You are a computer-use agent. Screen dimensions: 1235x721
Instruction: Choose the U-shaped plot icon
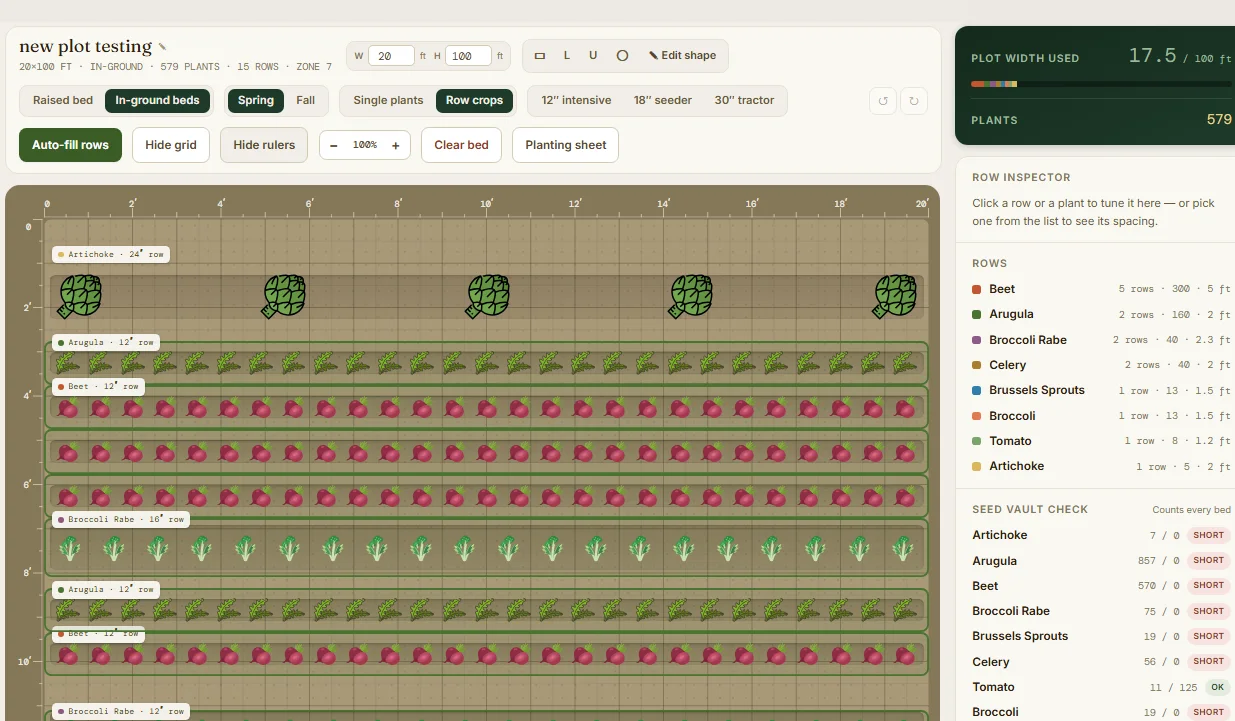click(593, 56)
